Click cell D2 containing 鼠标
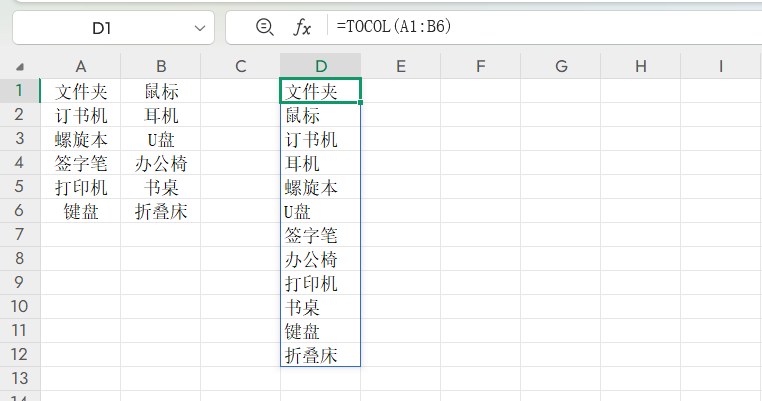Viewport: 762px width, 401px height. 321,115
